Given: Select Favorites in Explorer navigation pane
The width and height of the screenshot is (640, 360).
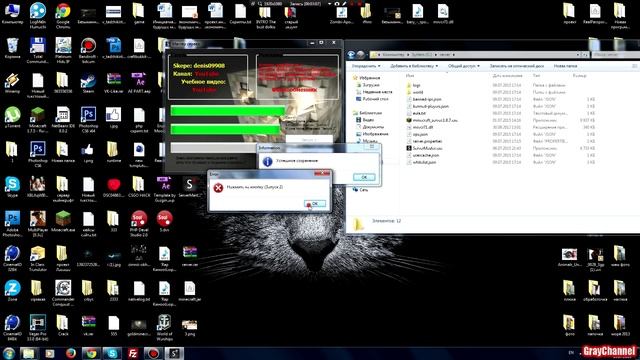Looking at the screenshot, I should 367,78.
